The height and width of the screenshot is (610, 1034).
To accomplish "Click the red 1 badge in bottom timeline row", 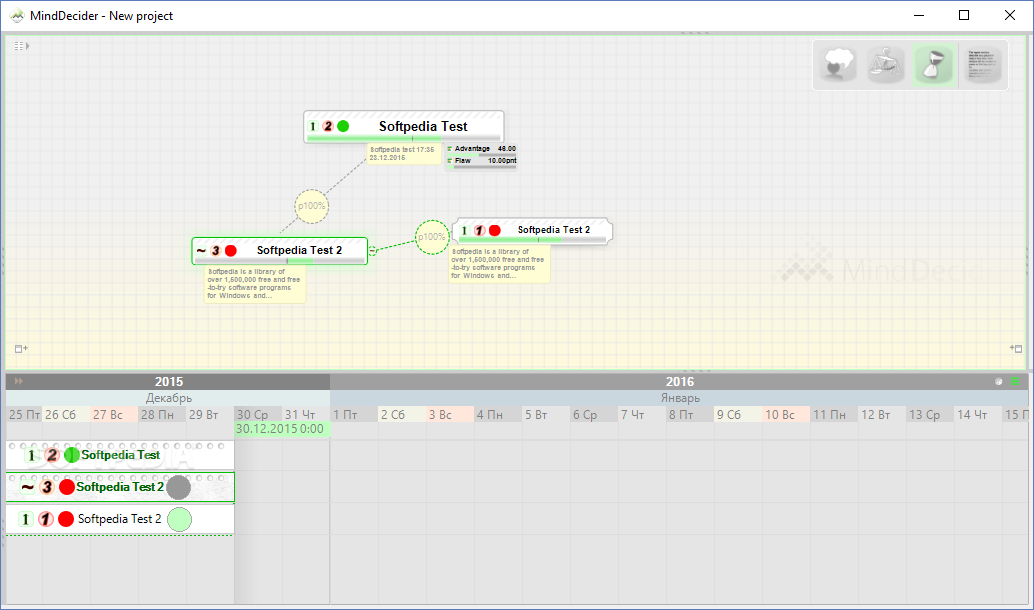I will (x=46, y=519).
